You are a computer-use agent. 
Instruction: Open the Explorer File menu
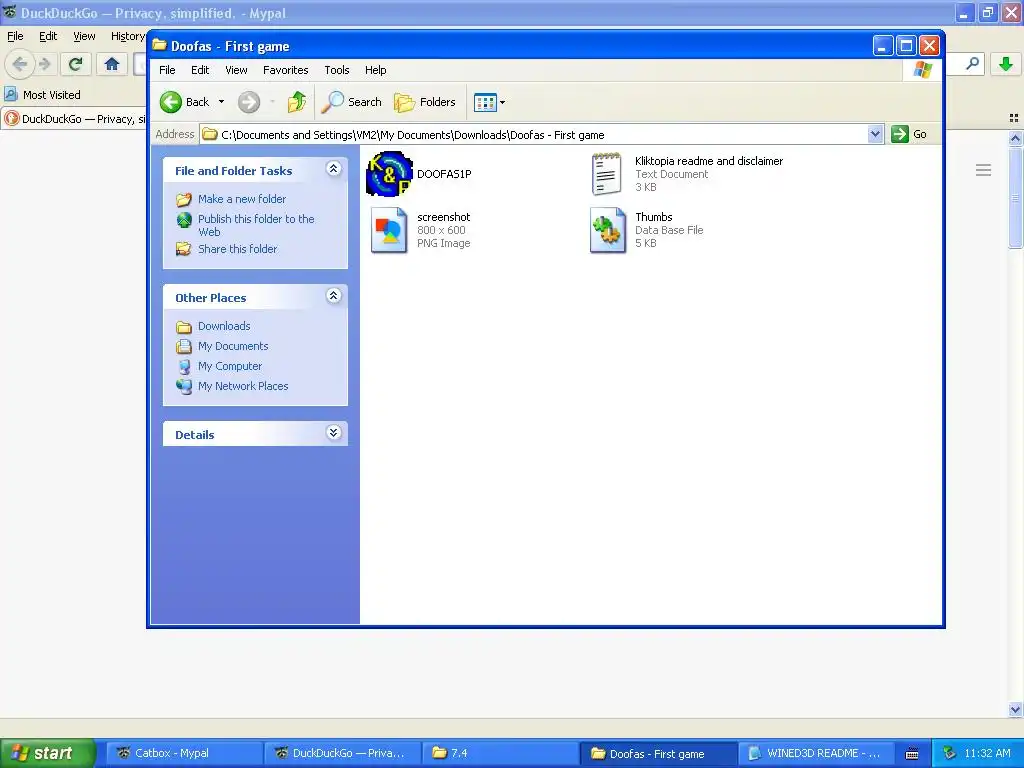pyautogui.click(x=167, y=70)
